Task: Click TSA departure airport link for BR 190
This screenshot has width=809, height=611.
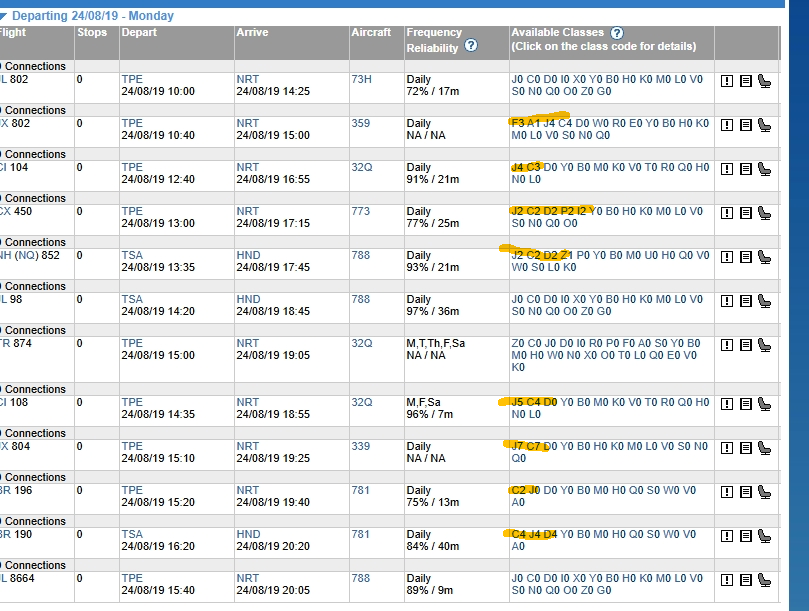Action: click(x=132, y=534)
